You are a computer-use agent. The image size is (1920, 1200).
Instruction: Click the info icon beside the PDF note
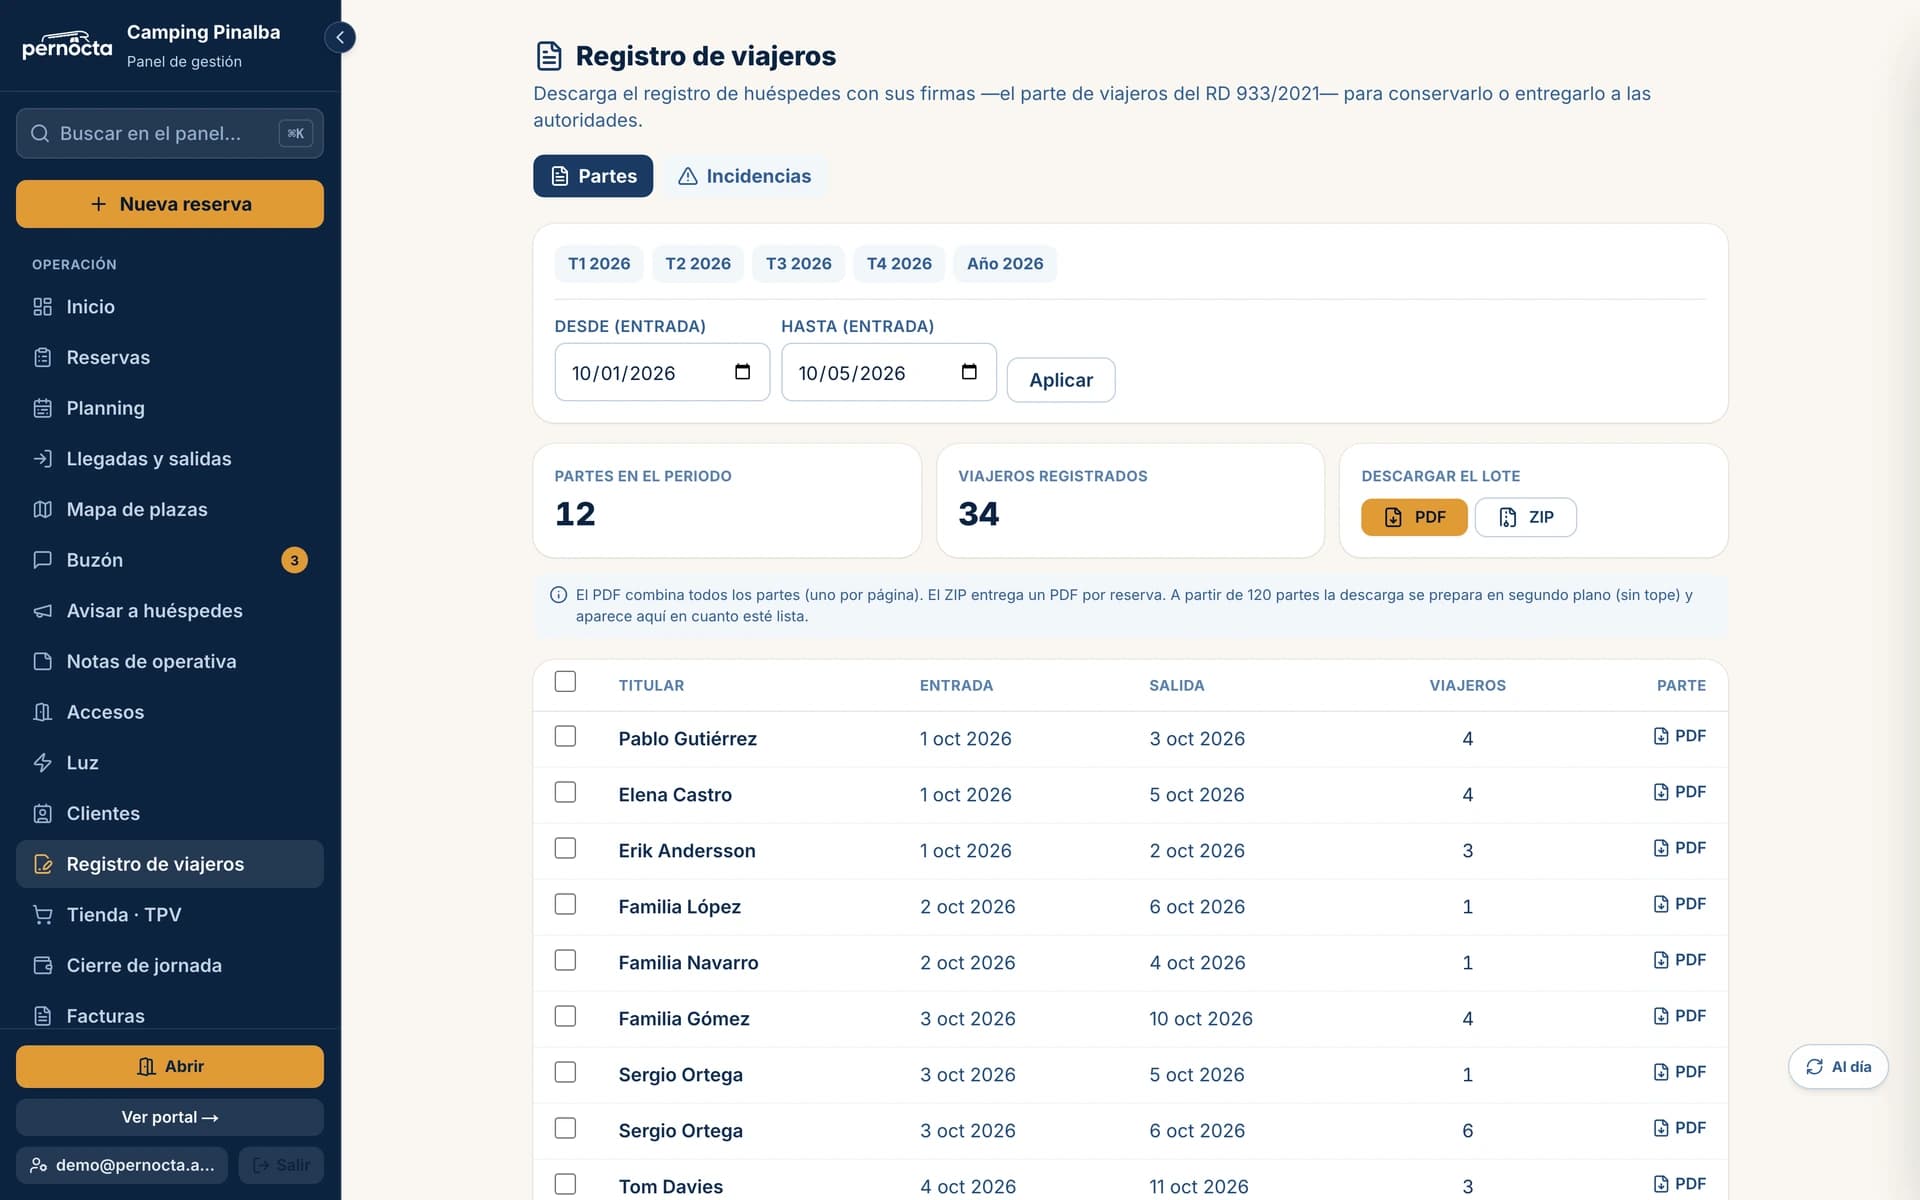558,595
